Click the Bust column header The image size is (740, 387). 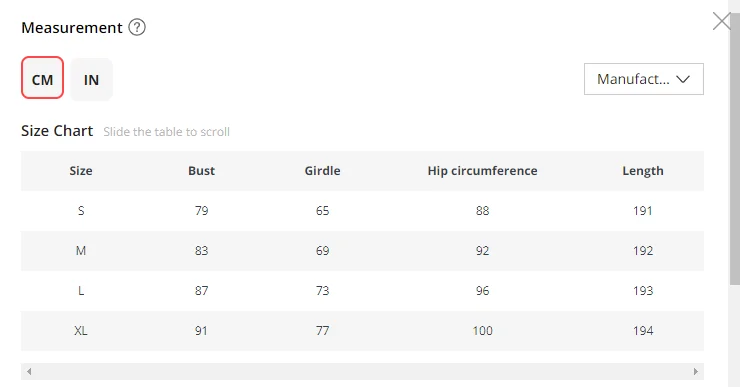coord(202,171)
